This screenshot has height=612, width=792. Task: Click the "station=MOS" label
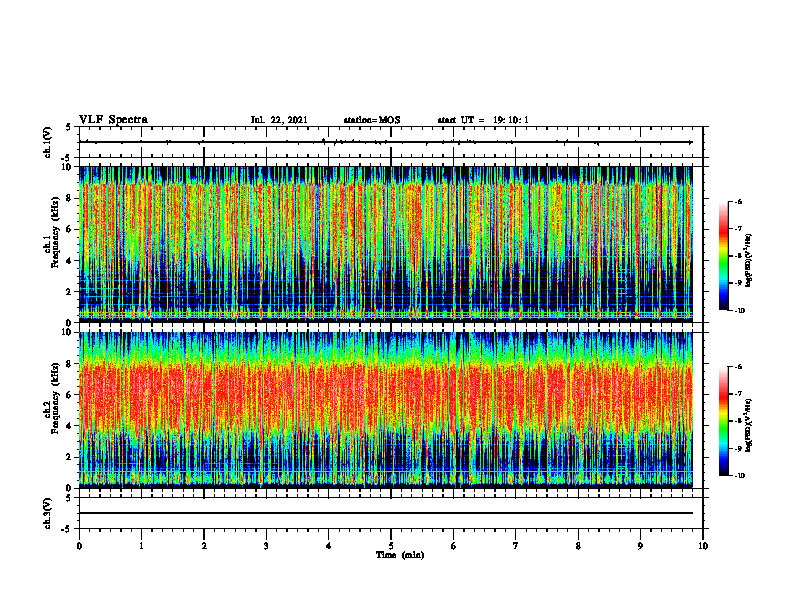point(372,120)
